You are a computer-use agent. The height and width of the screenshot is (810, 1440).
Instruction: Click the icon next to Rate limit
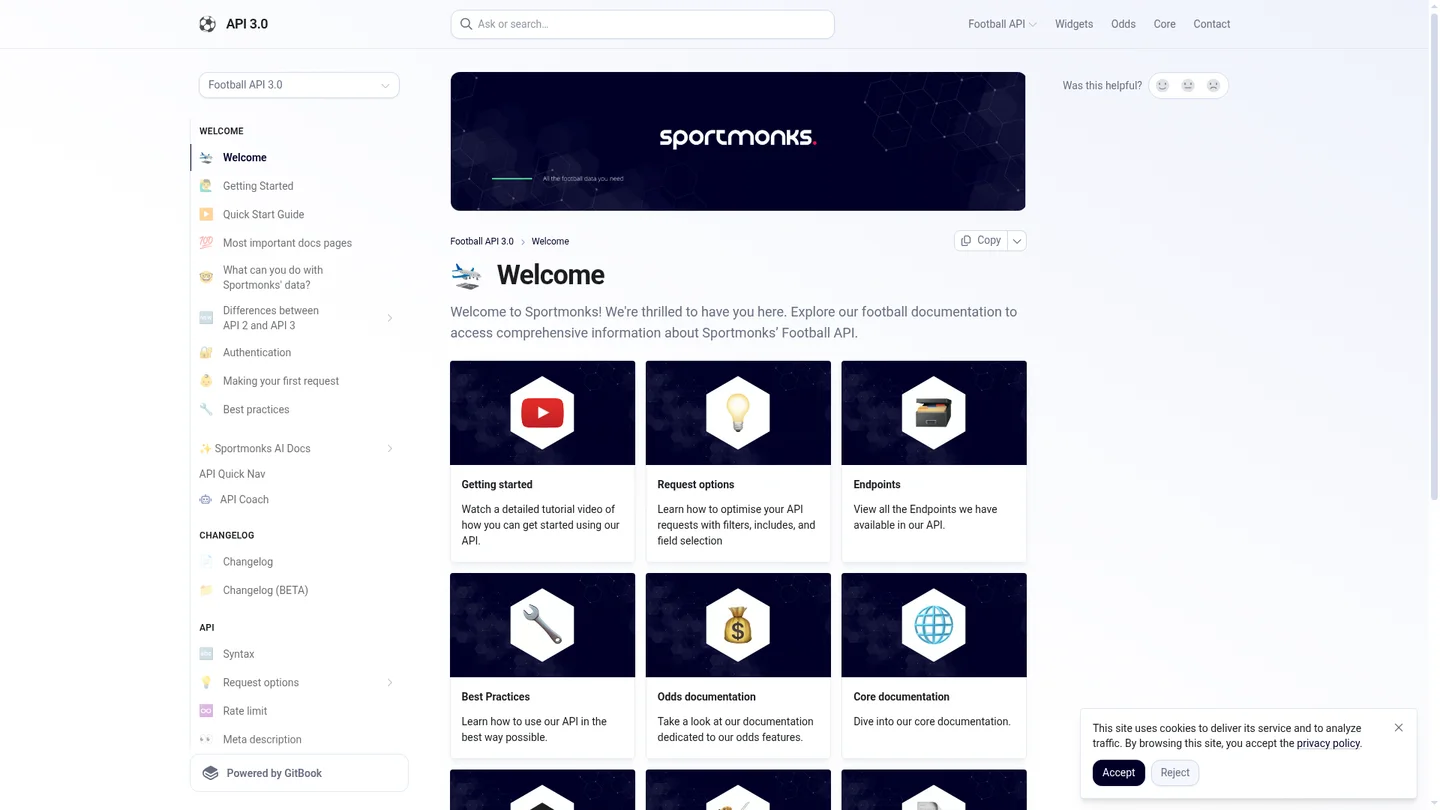coord(206,711)
